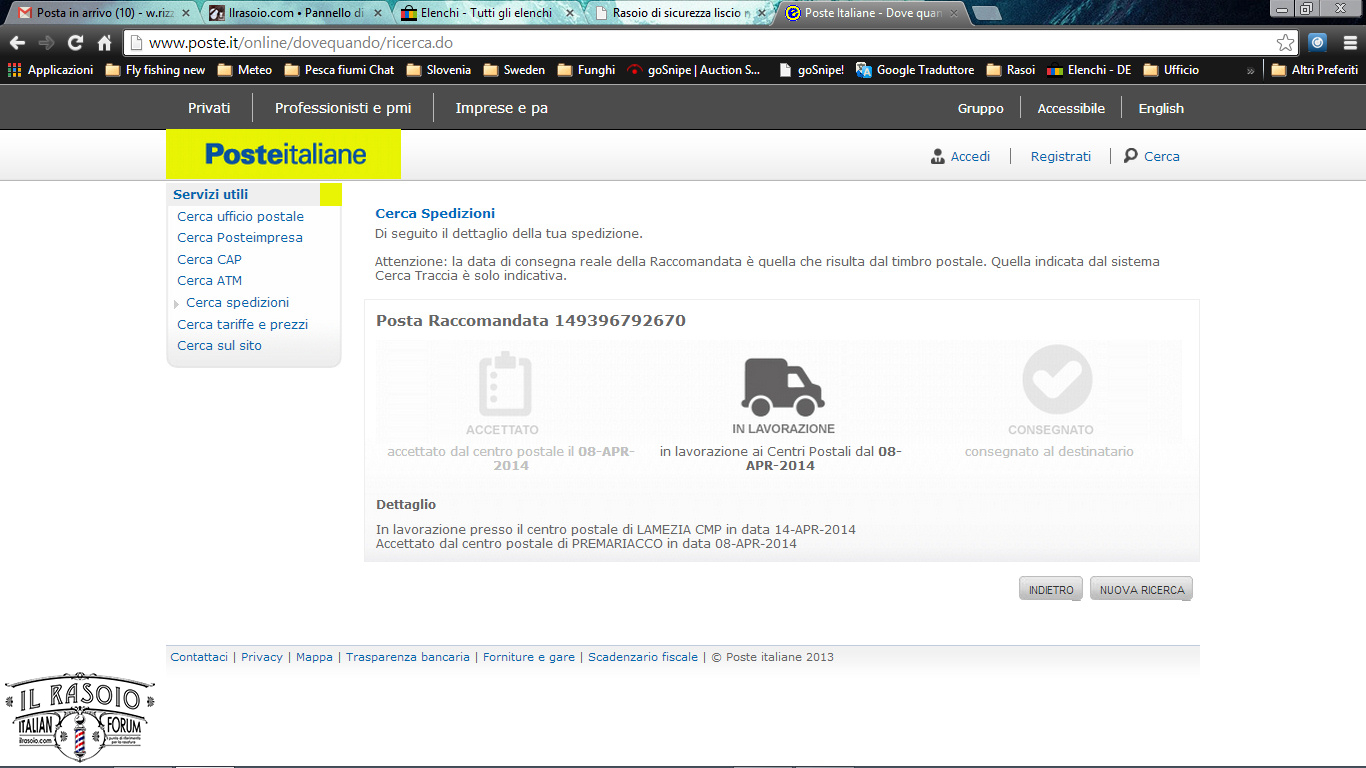Open the Altri Preferiti folder
The image size is (1366, 768).
pyautogui.click(x=1314, y=70)
